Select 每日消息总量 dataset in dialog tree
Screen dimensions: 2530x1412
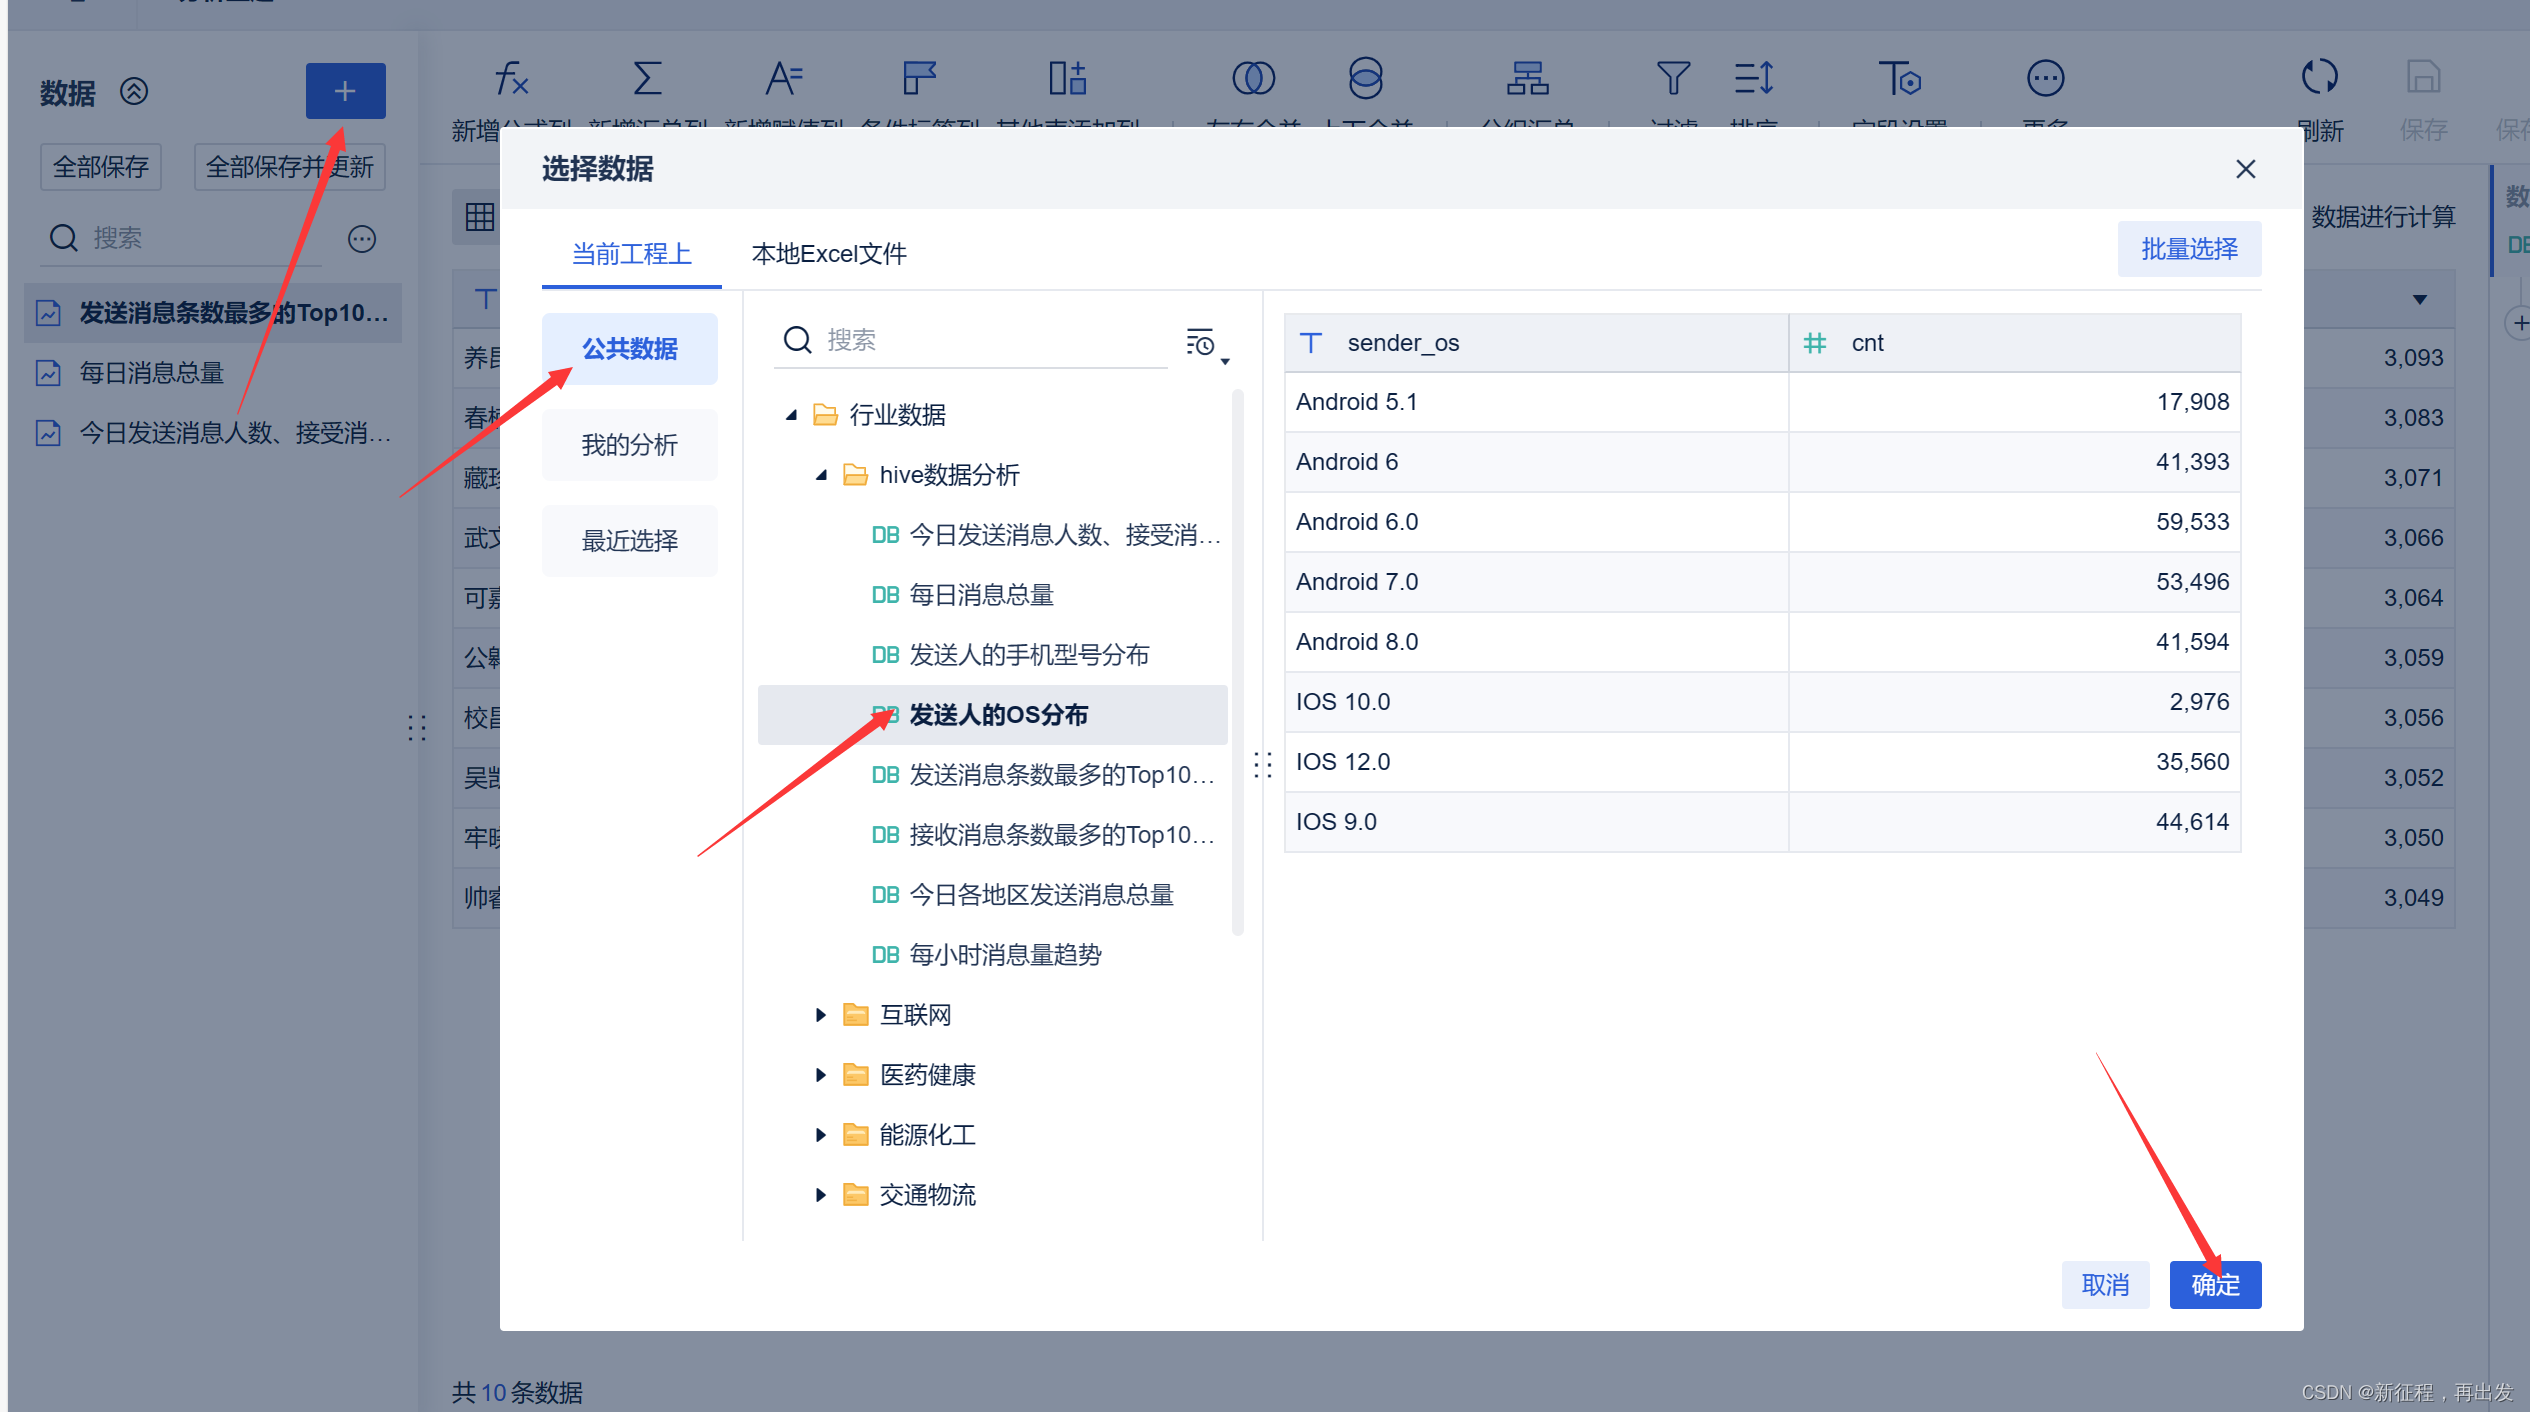[993, 595]
